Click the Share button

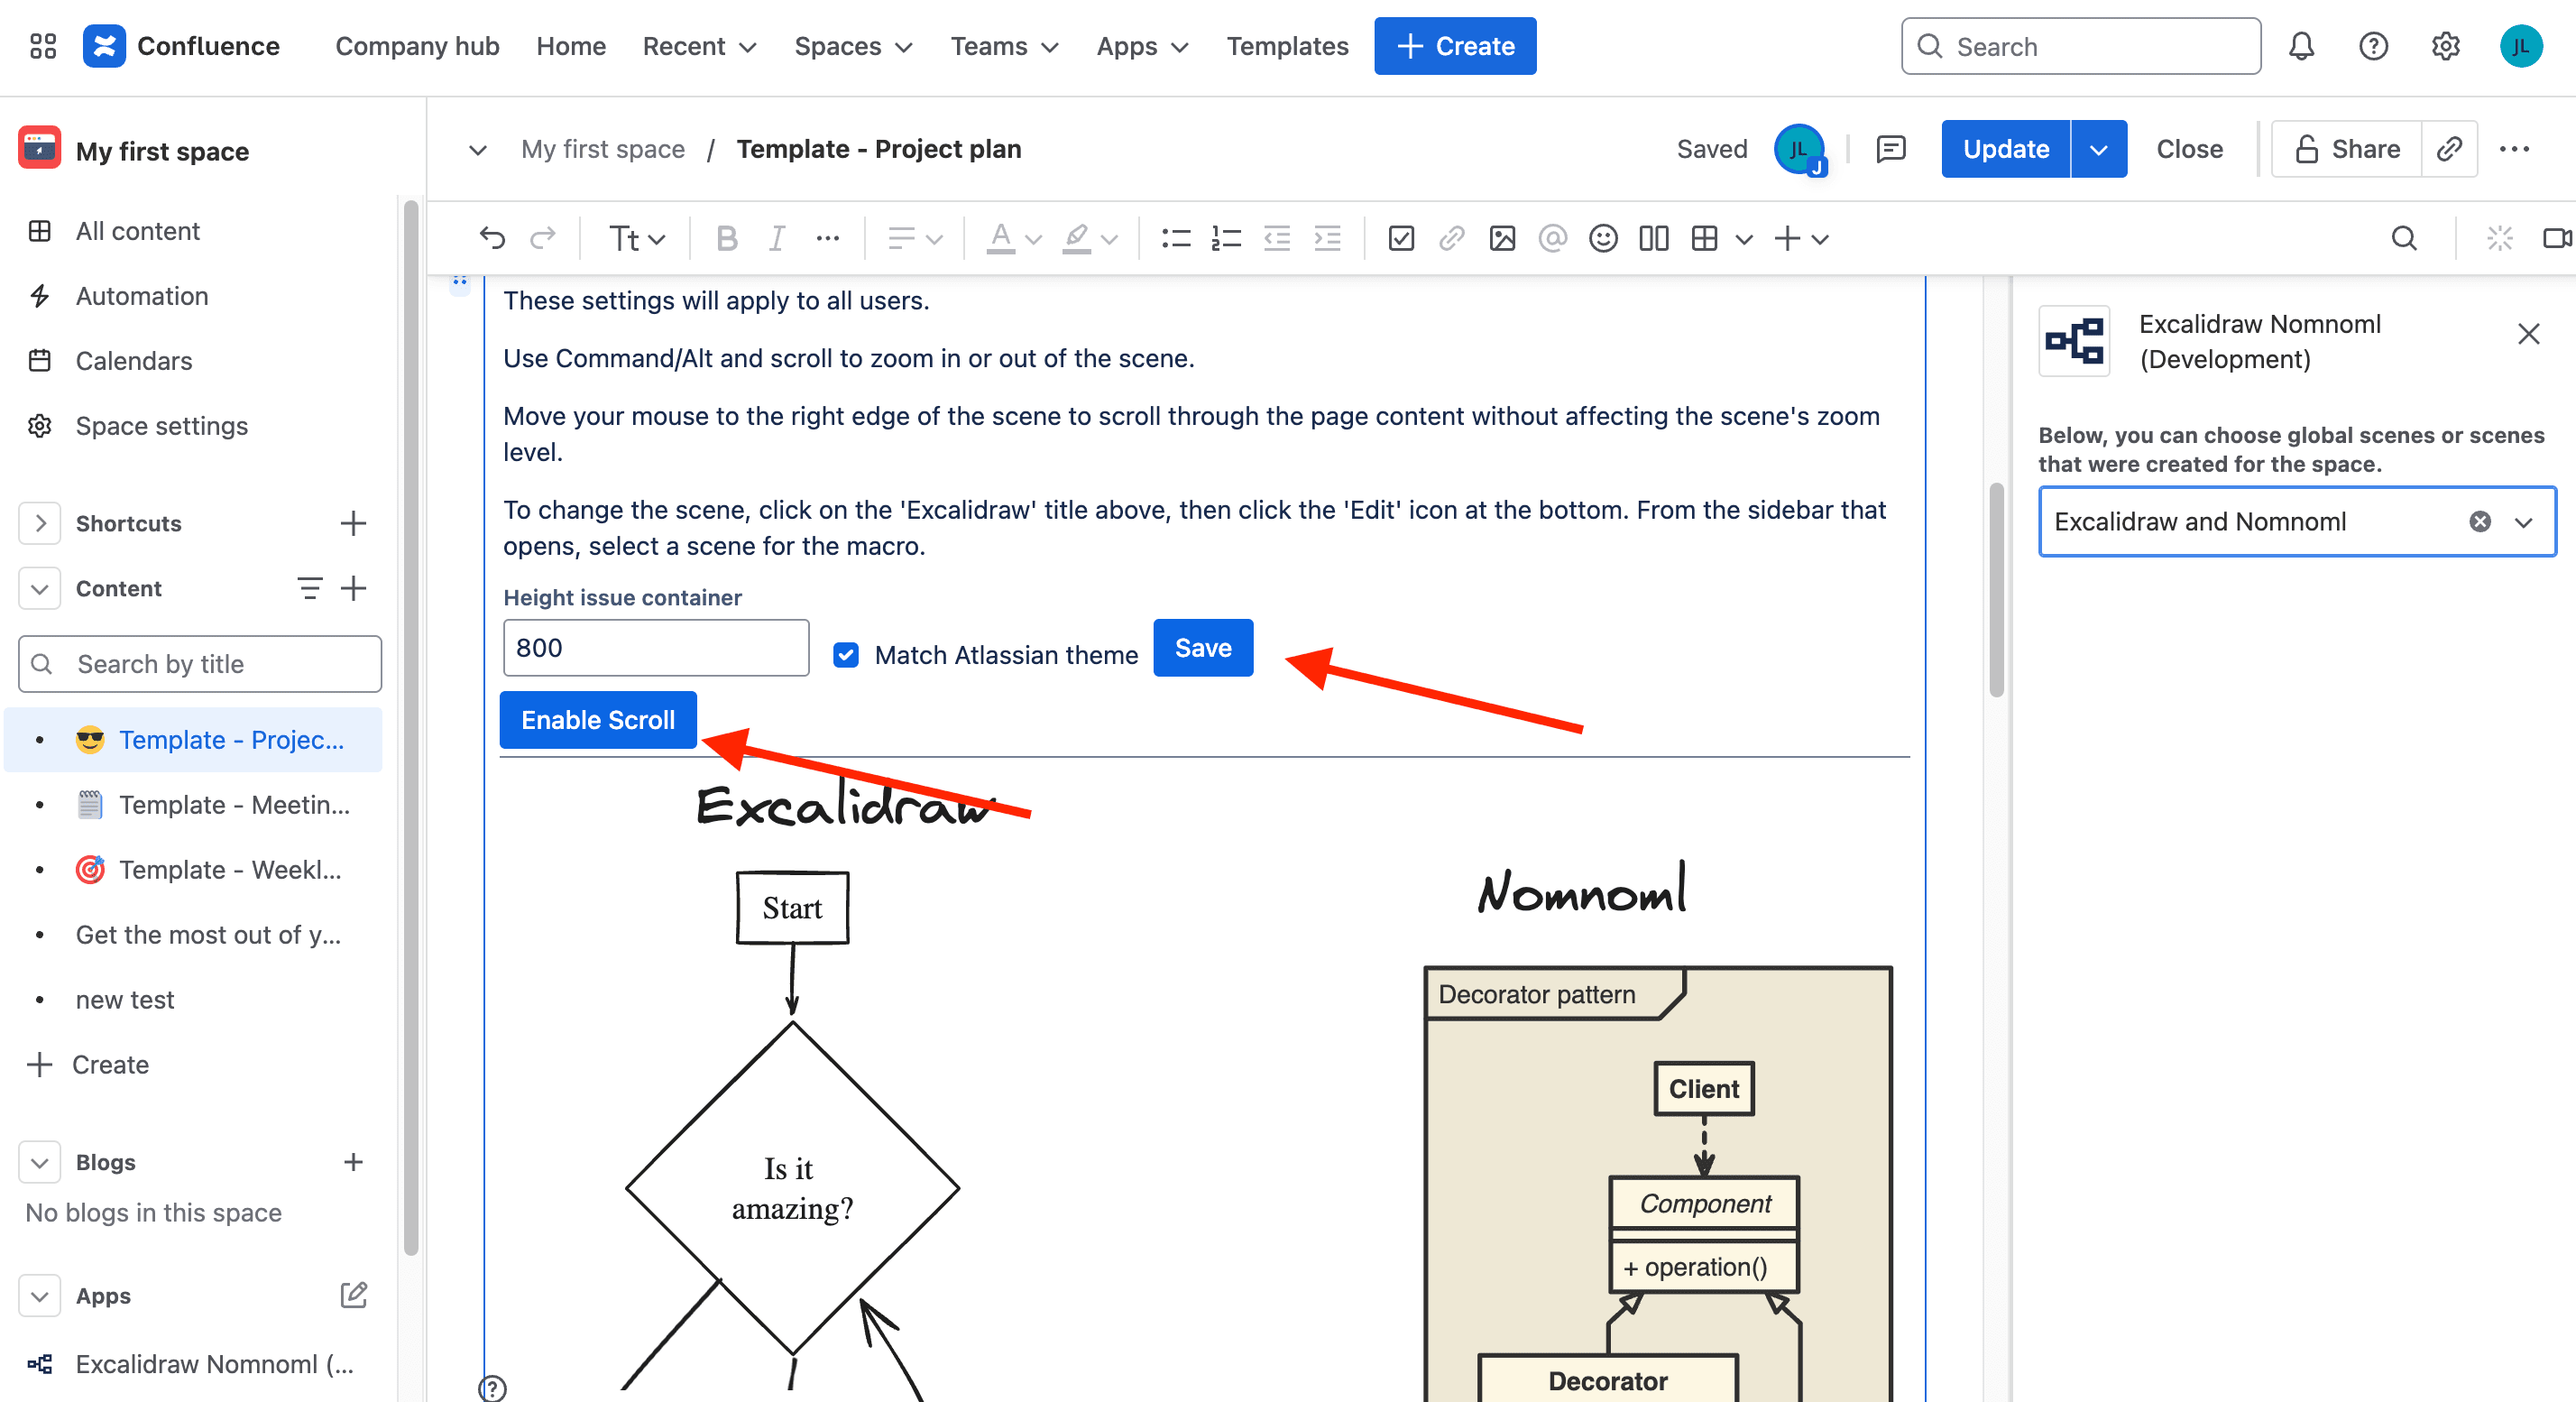coord(2346,149)
